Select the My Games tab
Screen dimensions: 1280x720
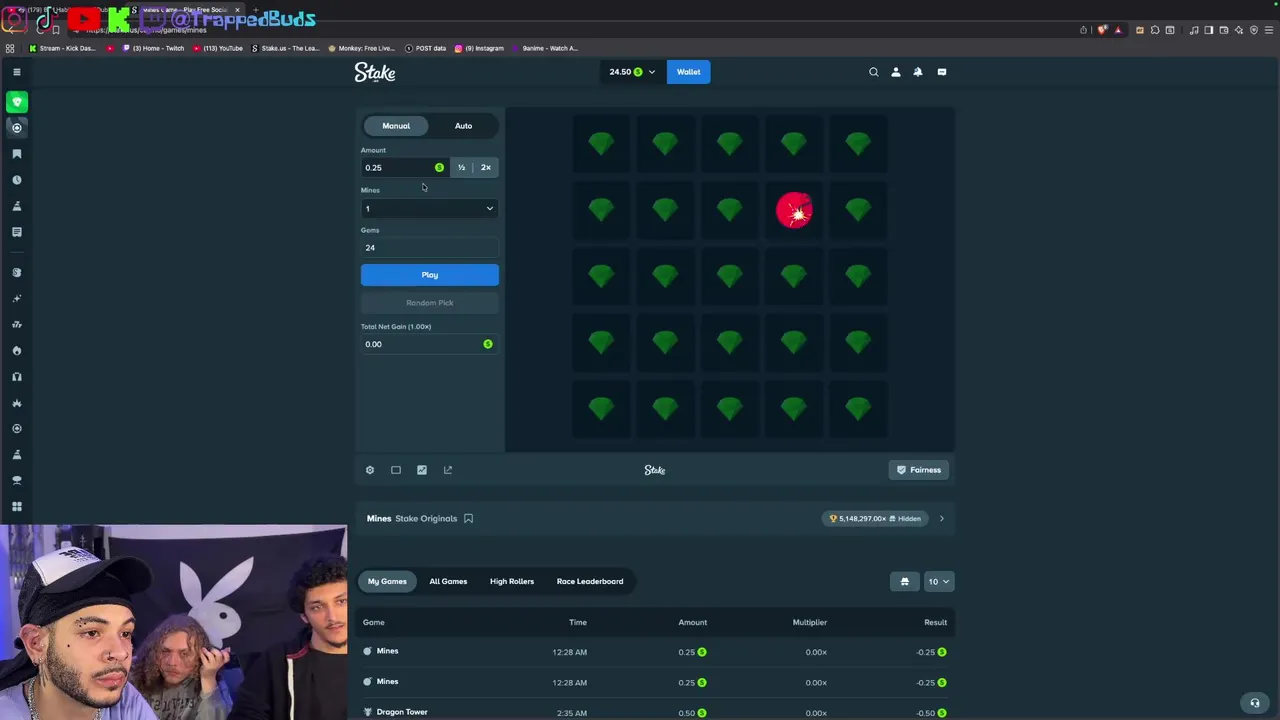pos(387,582)
